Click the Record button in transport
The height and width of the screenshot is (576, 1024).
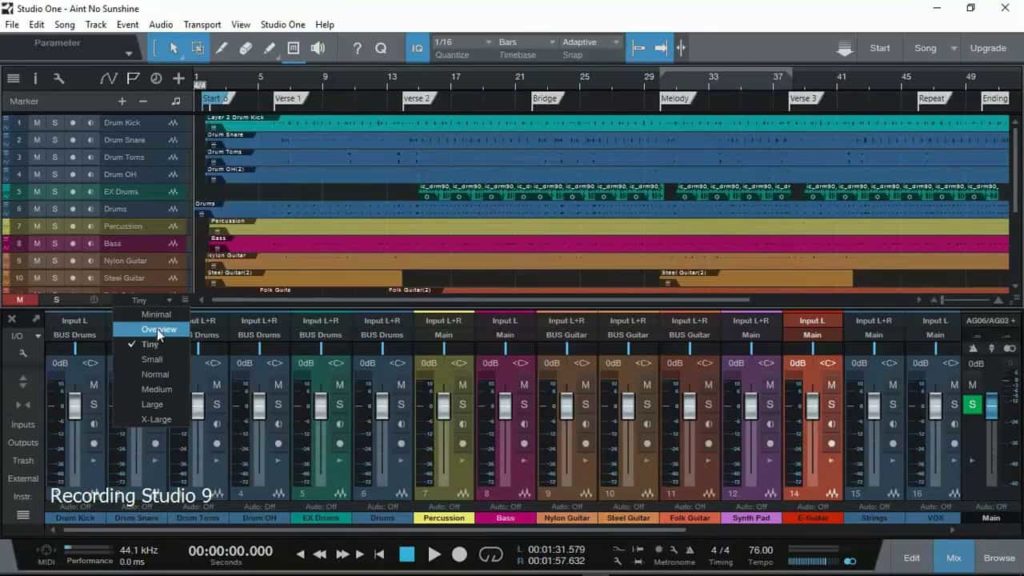coord(459,554)
